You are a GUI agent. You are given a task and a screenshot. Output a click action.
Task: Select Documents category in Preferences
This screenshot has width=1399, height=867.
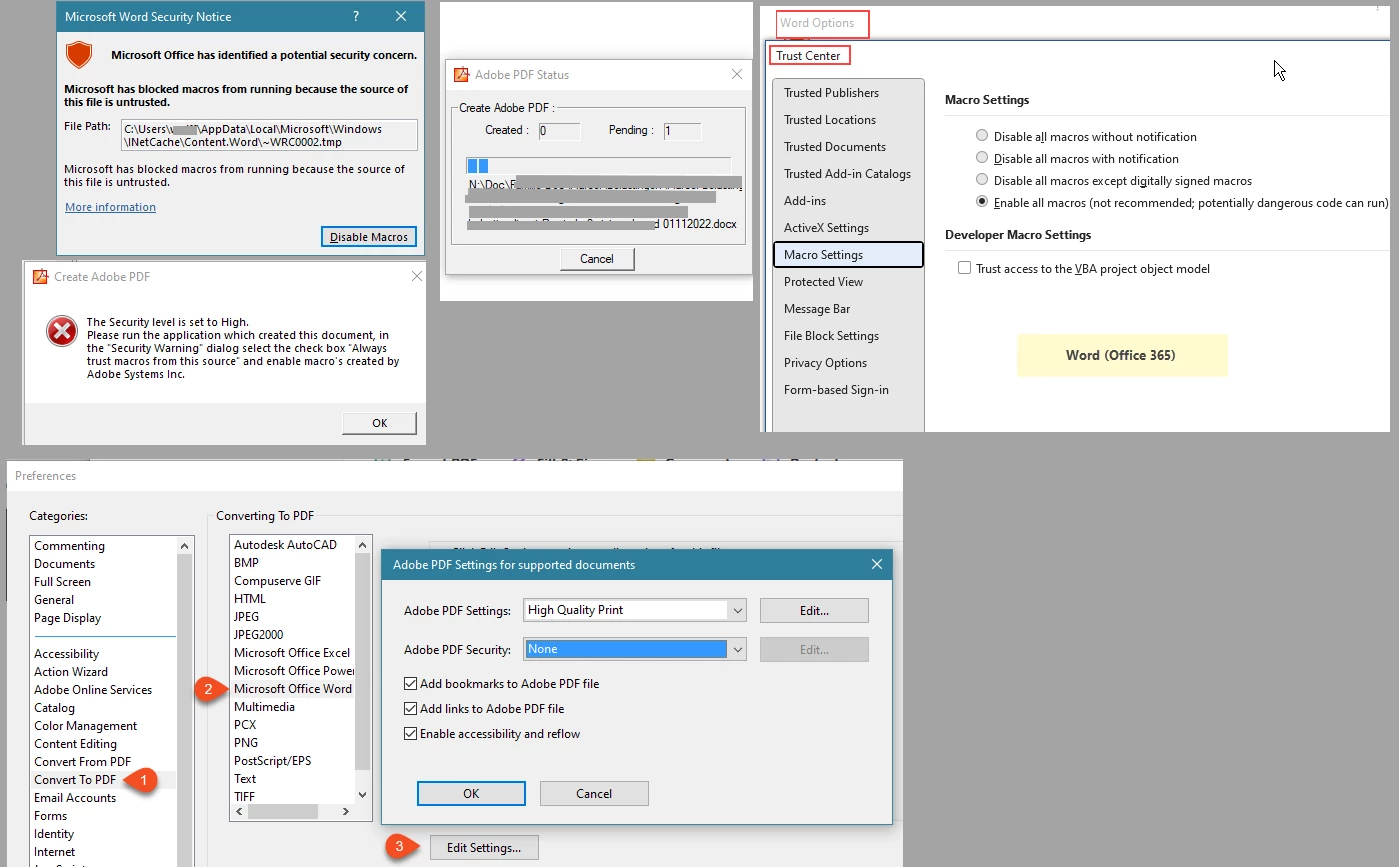[x=64, y=564]
